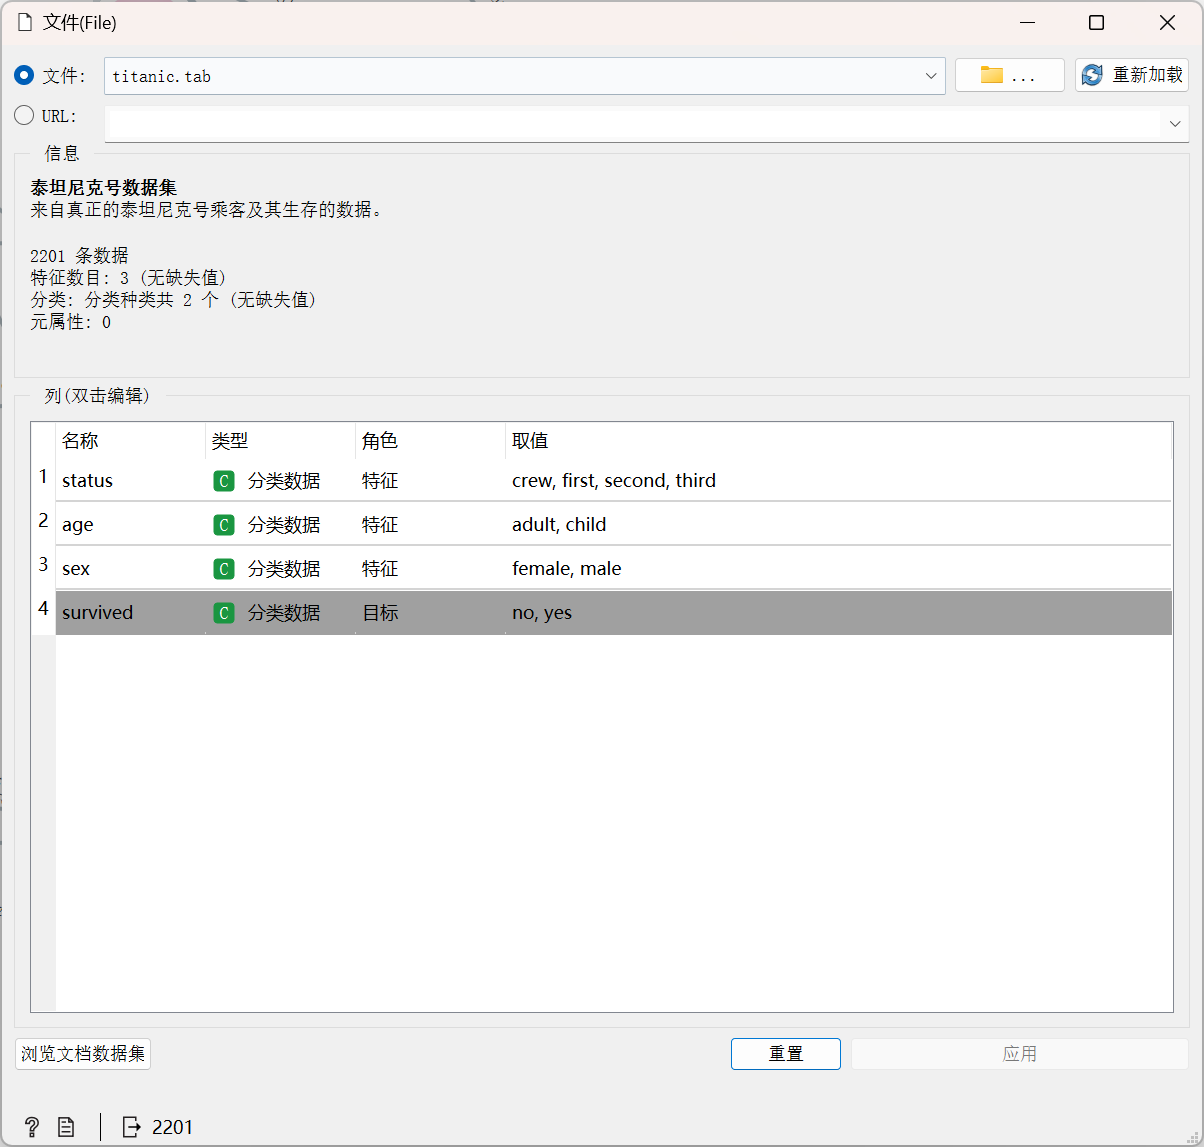
Task: Click the '元属性: 0' line
Action: [x=71, y=322]
